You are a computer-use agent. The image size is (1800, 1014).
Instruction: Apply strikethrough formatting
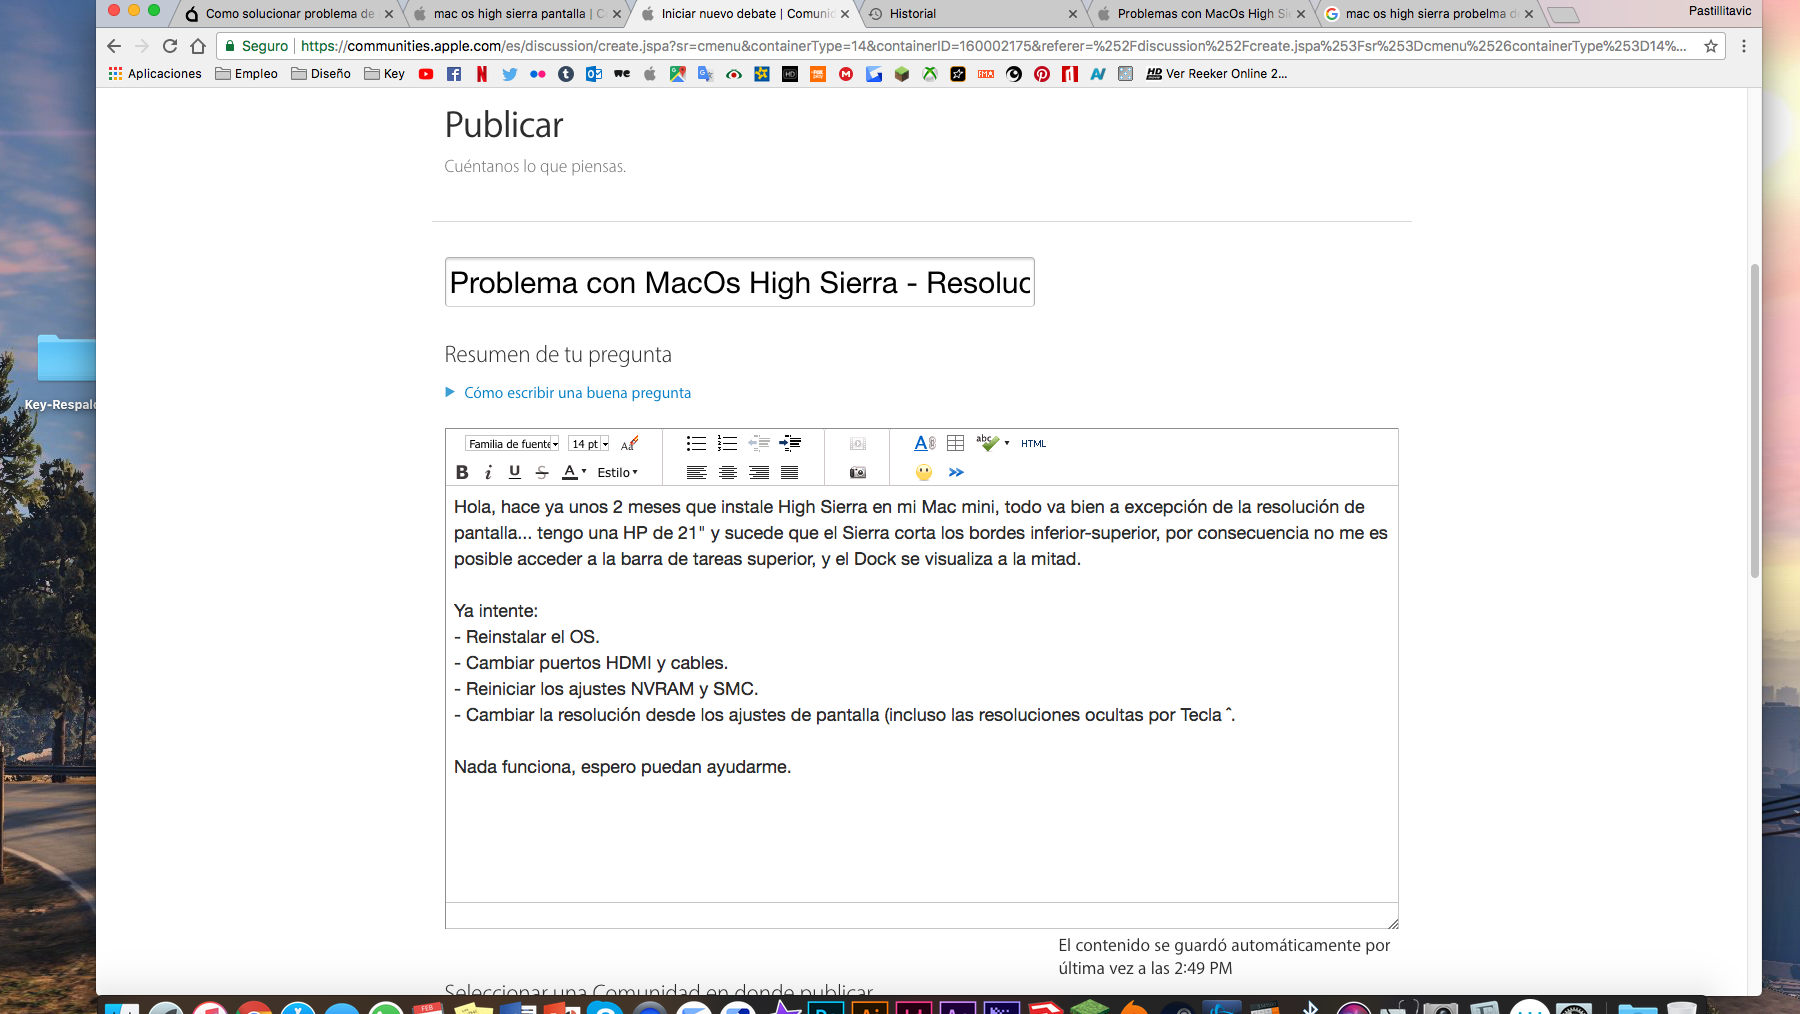pos(542,472)
